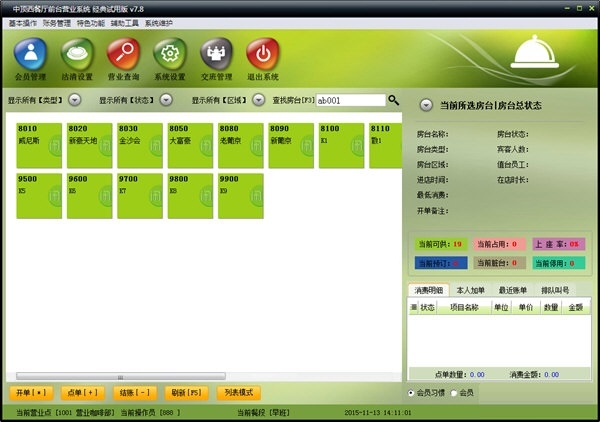This screenshot has width=600, height=422.
Task: Click the bell icon beside 当前所选房台 header
Action: [x=425, y=104]
